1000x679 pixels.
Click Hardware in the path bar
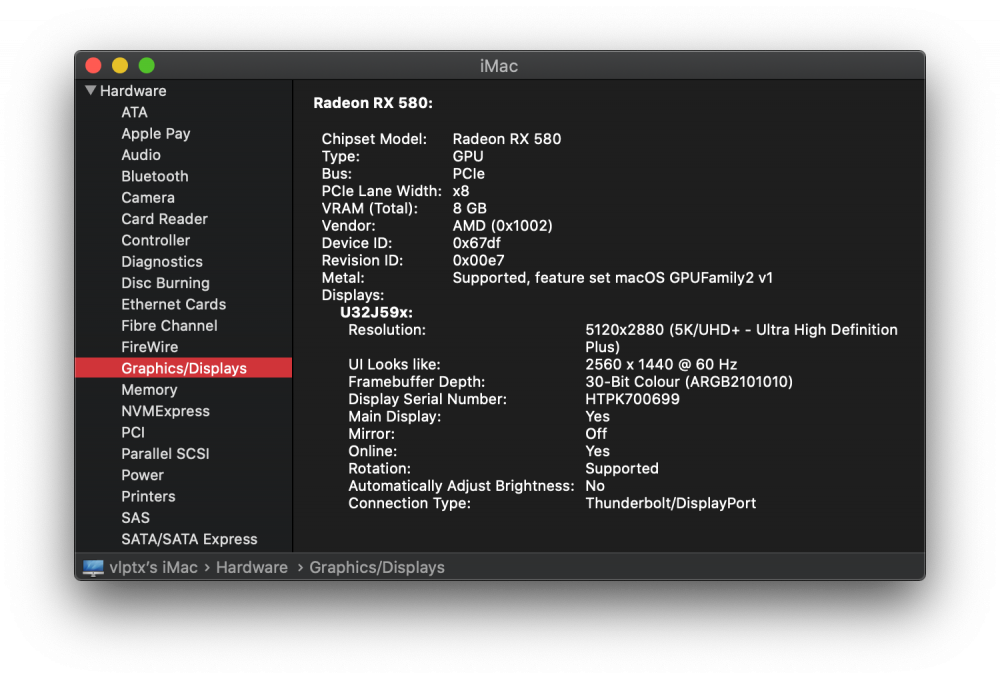click(x=252, y=567)
